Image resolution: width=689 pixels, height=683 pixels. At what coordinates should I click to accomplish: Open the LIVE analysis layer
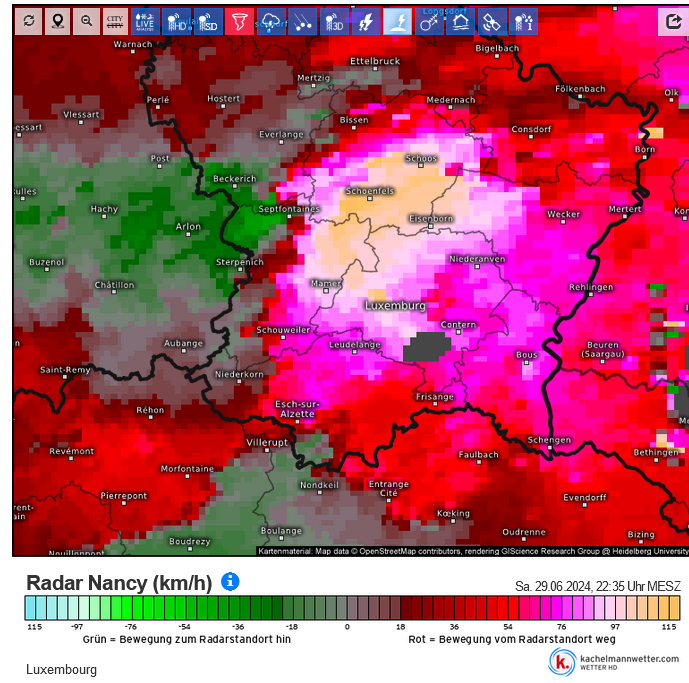click(x=145, y=21)
